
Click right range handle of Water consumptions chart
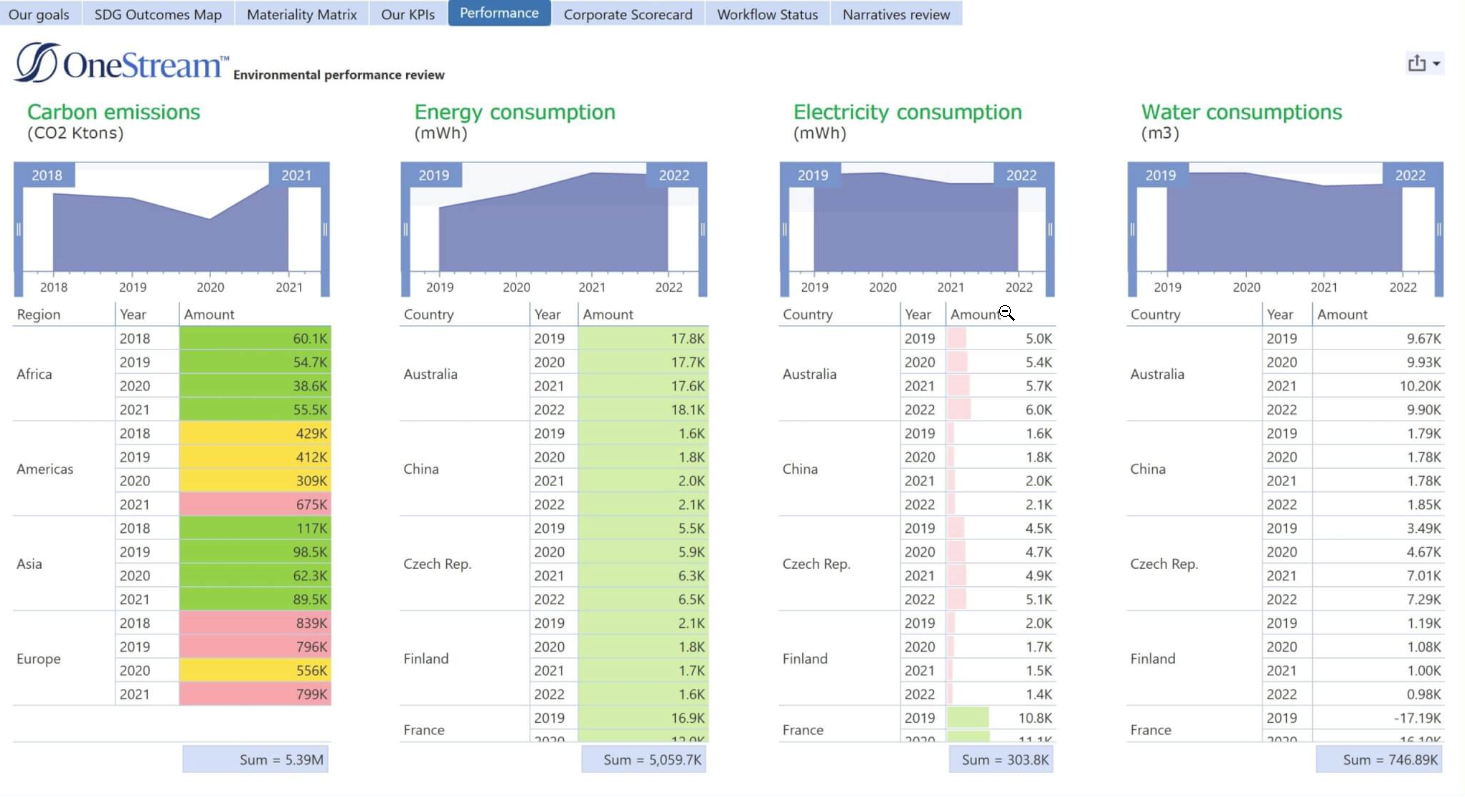tap(1438, 229)
